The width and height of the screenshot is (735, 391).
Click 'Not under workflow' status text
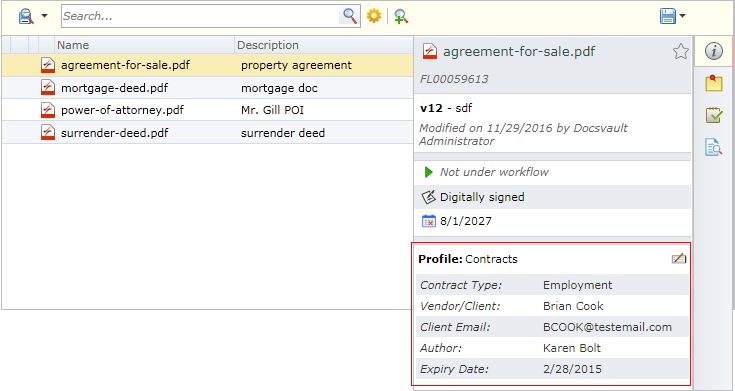(494, 172)
